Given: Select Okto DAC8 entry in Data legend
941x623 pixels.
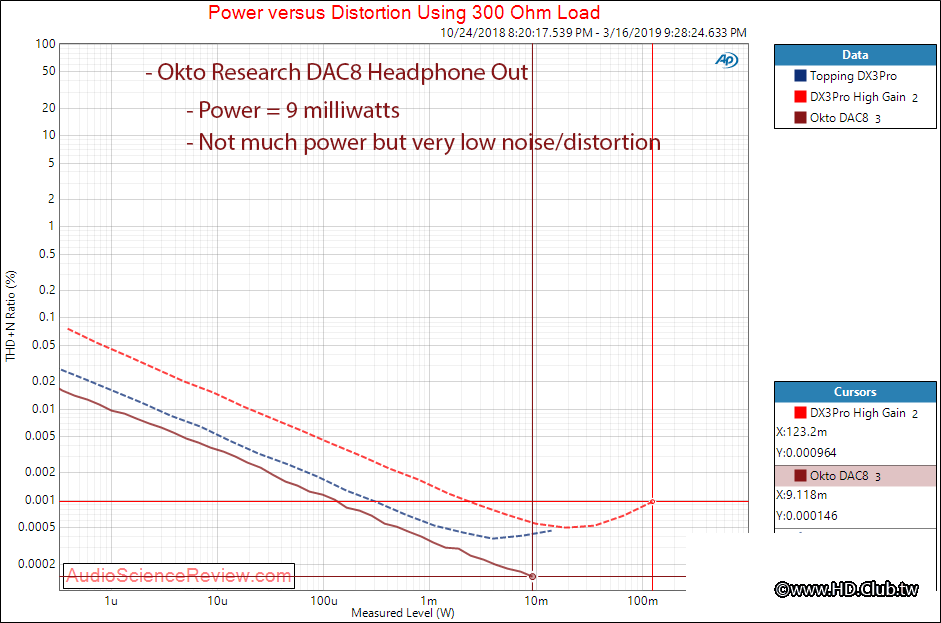Looking at the screenshot, I should tap(837, 118).
